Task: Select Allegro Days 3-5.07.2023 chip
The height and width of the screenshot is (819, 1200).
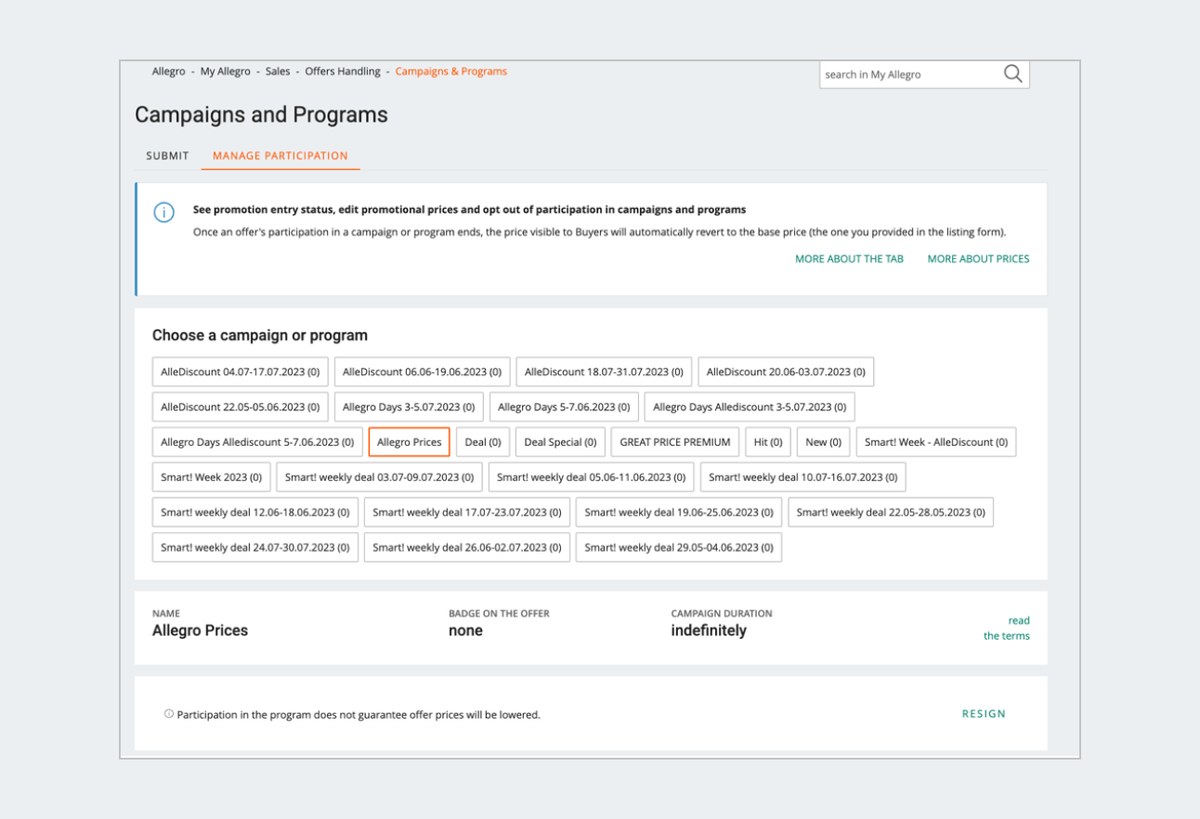Action: tap(409, 407)
